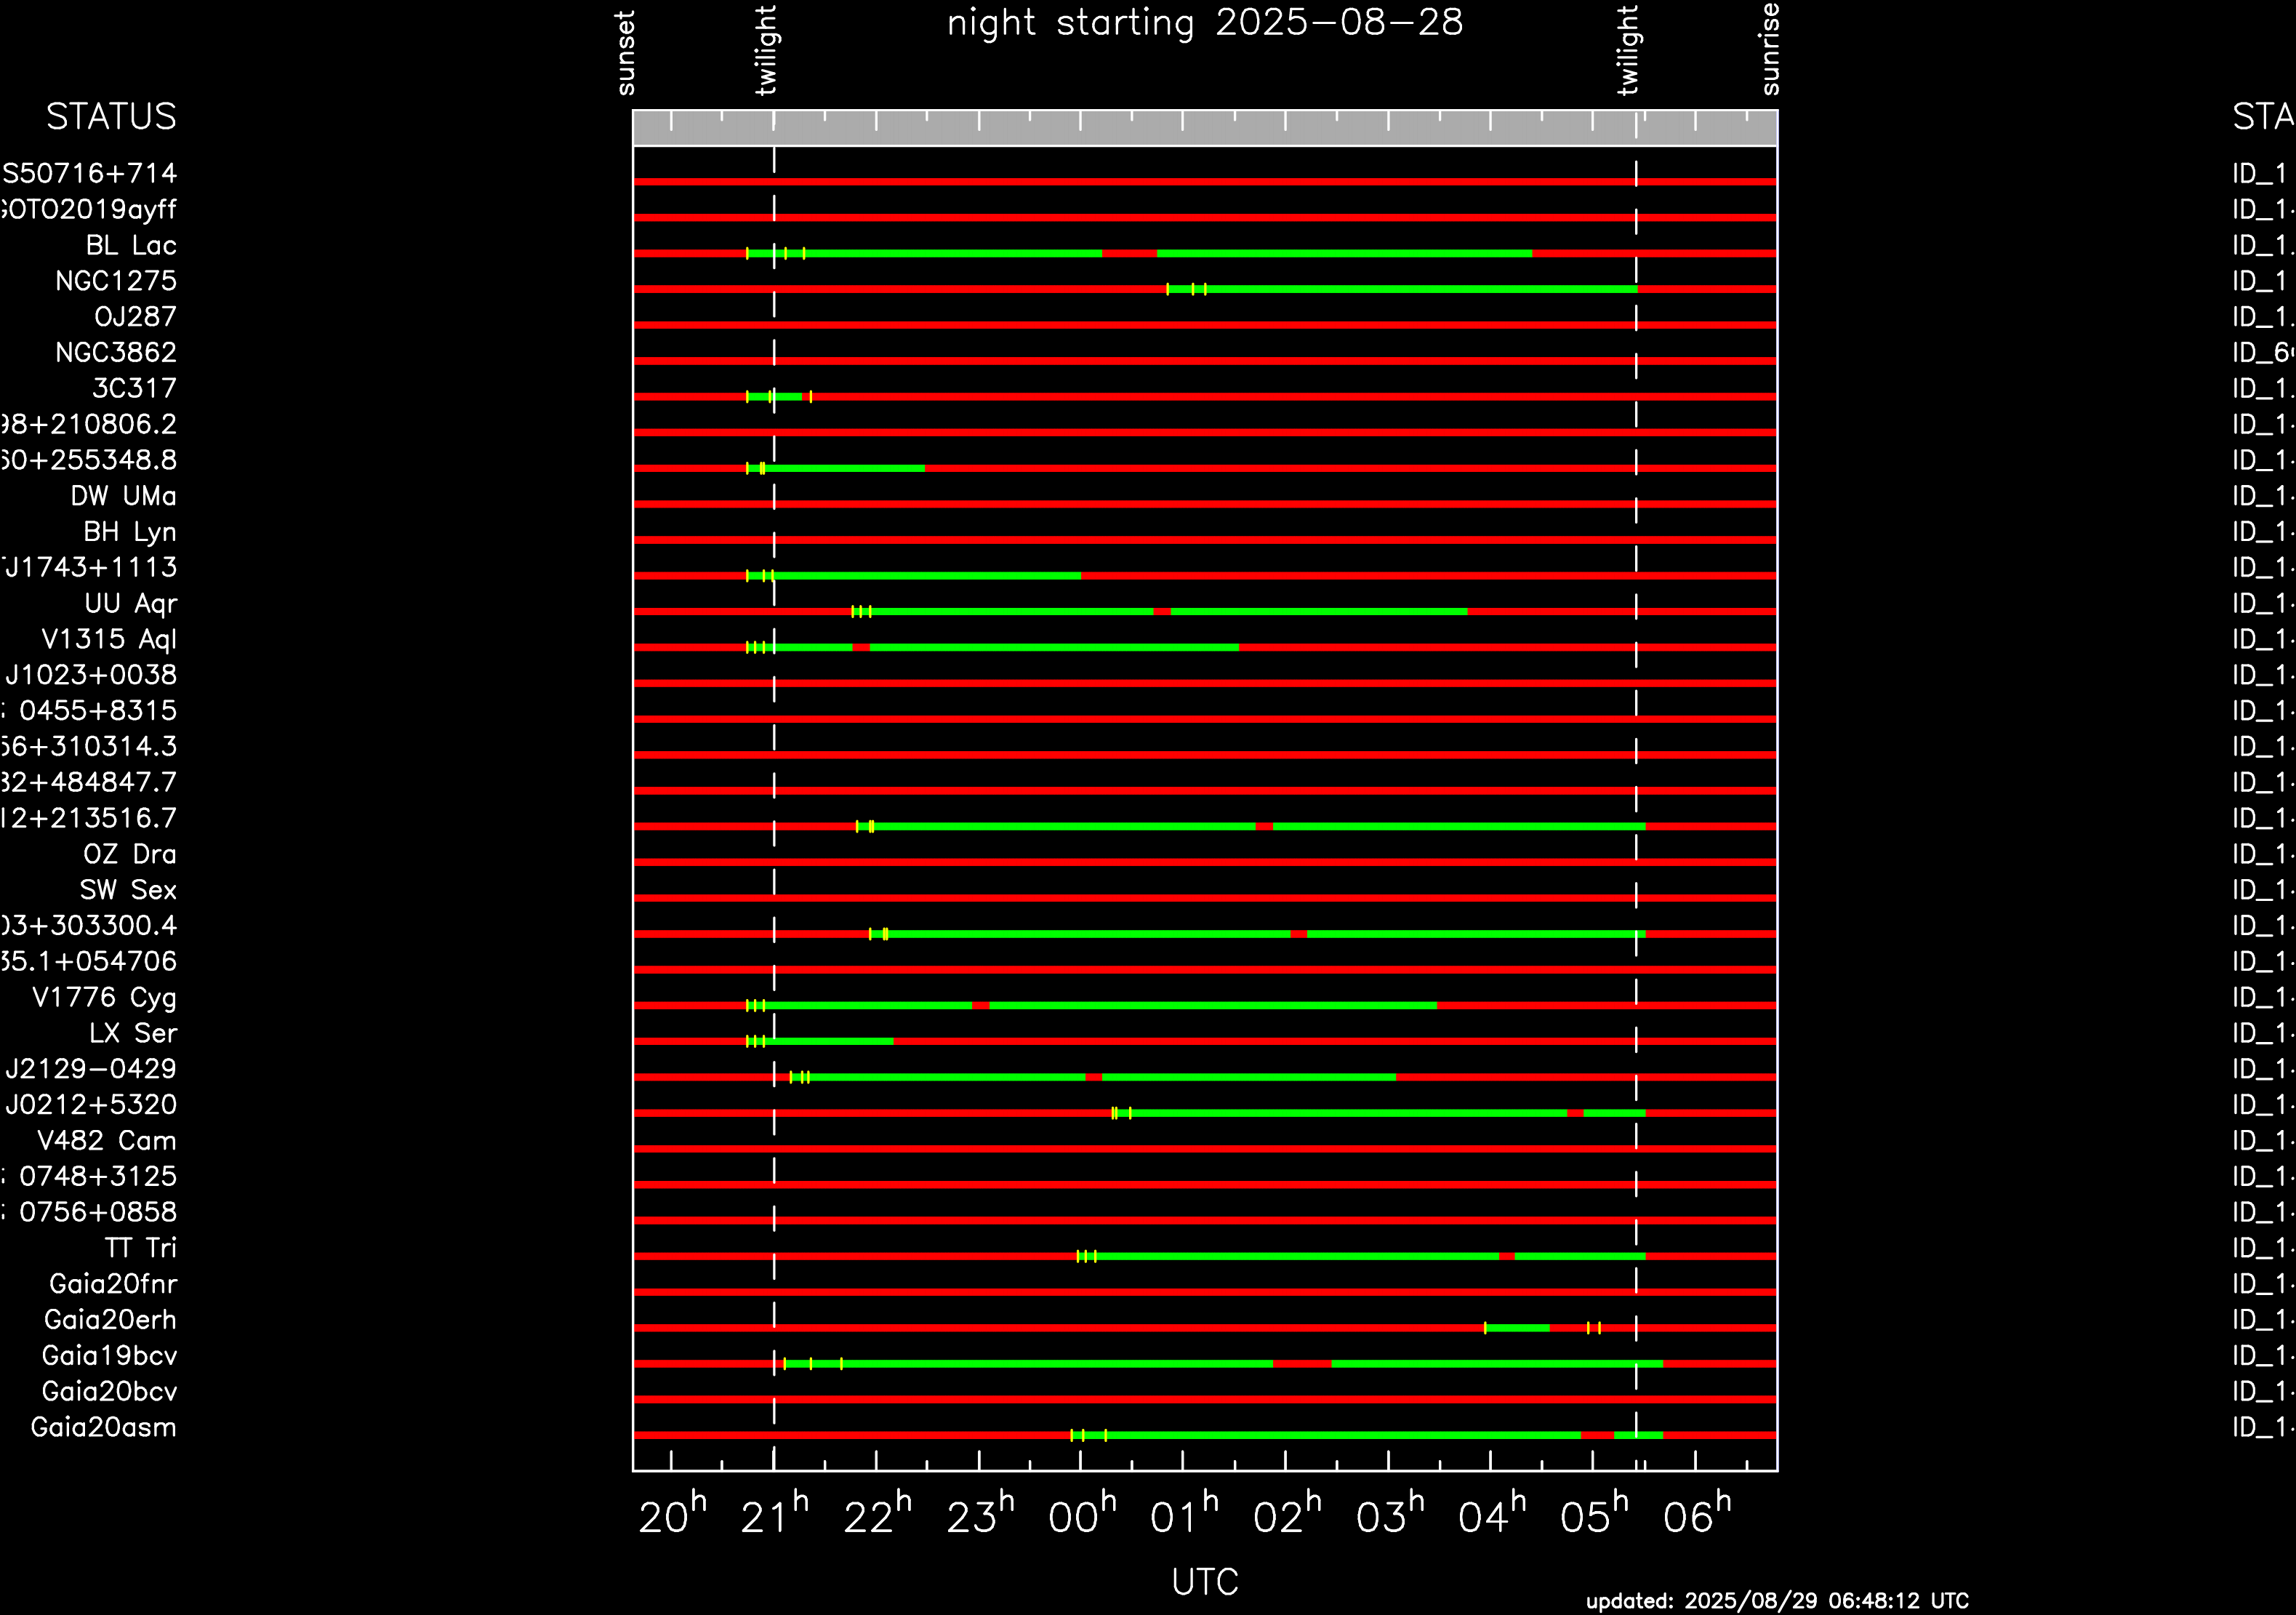This screenshot has width=2296, height=1615.
Task: Click the V1776 Cyg label
Action: click(x=105, y=998)
